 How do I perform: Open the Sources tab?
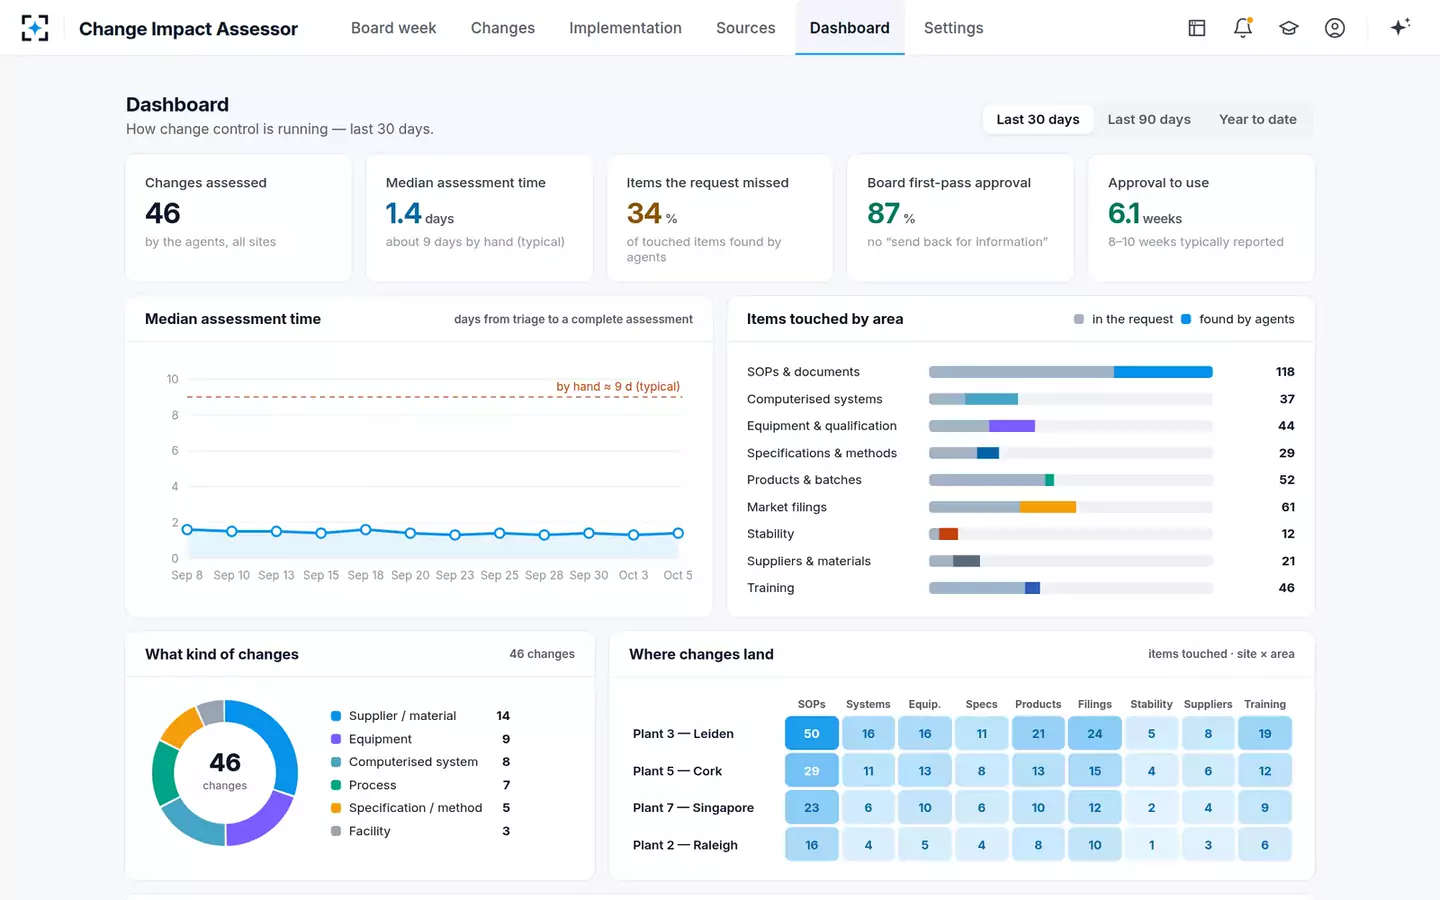(745, 28)
